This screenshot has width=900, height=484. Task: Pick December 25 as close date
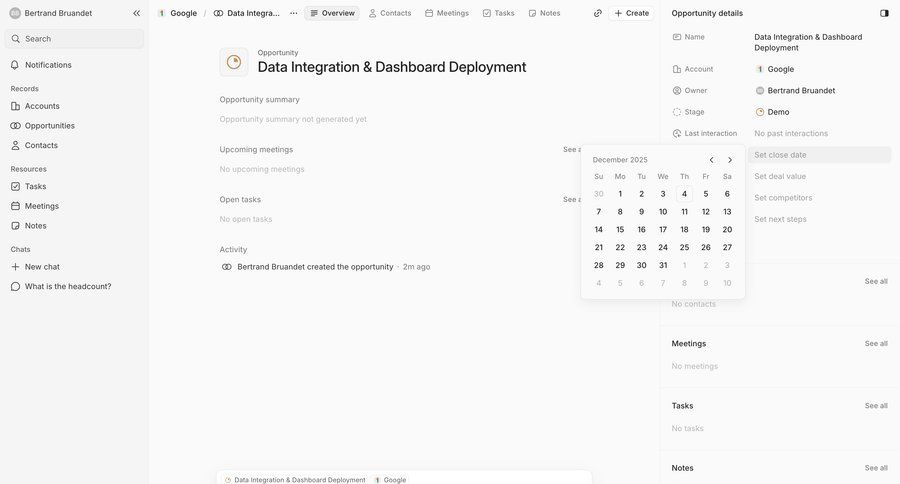(x=684, y=247)
